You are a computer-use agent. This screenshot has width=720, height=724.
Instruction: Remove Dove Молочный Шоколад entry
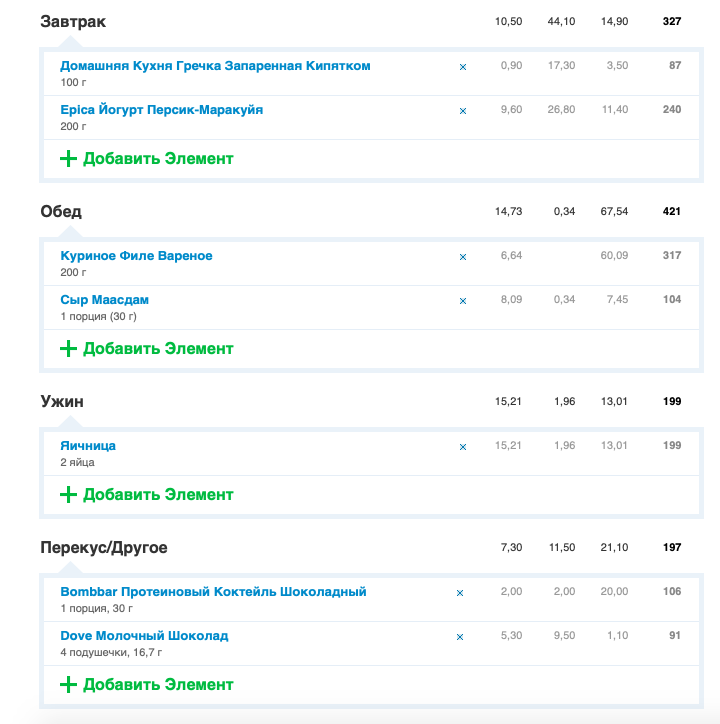coord(460,637)
